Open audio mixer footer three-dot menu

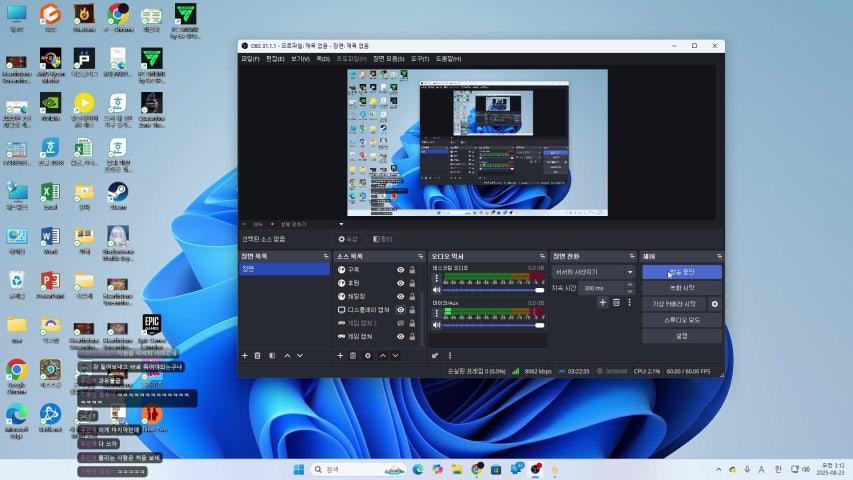click(450, 356)
